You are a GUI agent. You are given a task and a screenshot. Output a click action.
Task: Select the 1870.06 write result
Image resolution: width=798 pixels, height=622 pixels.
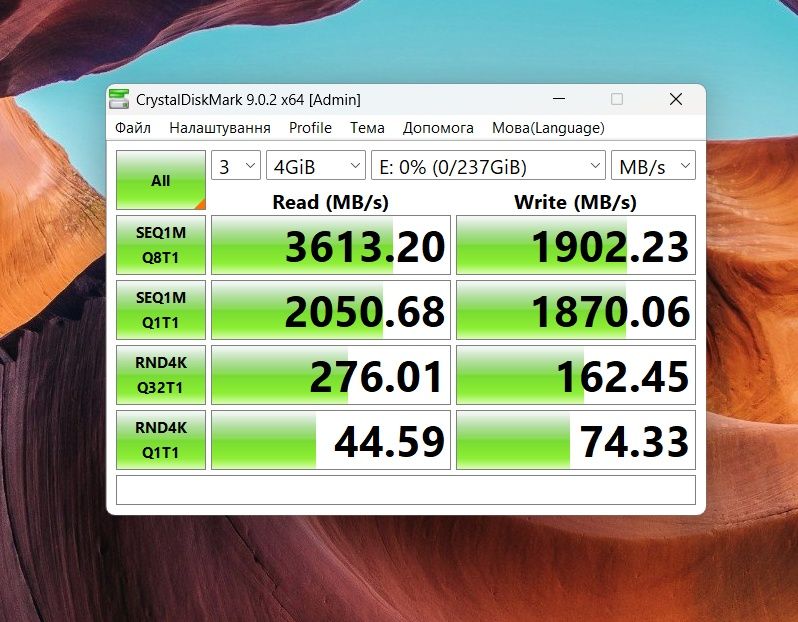(x=576, y=310)
